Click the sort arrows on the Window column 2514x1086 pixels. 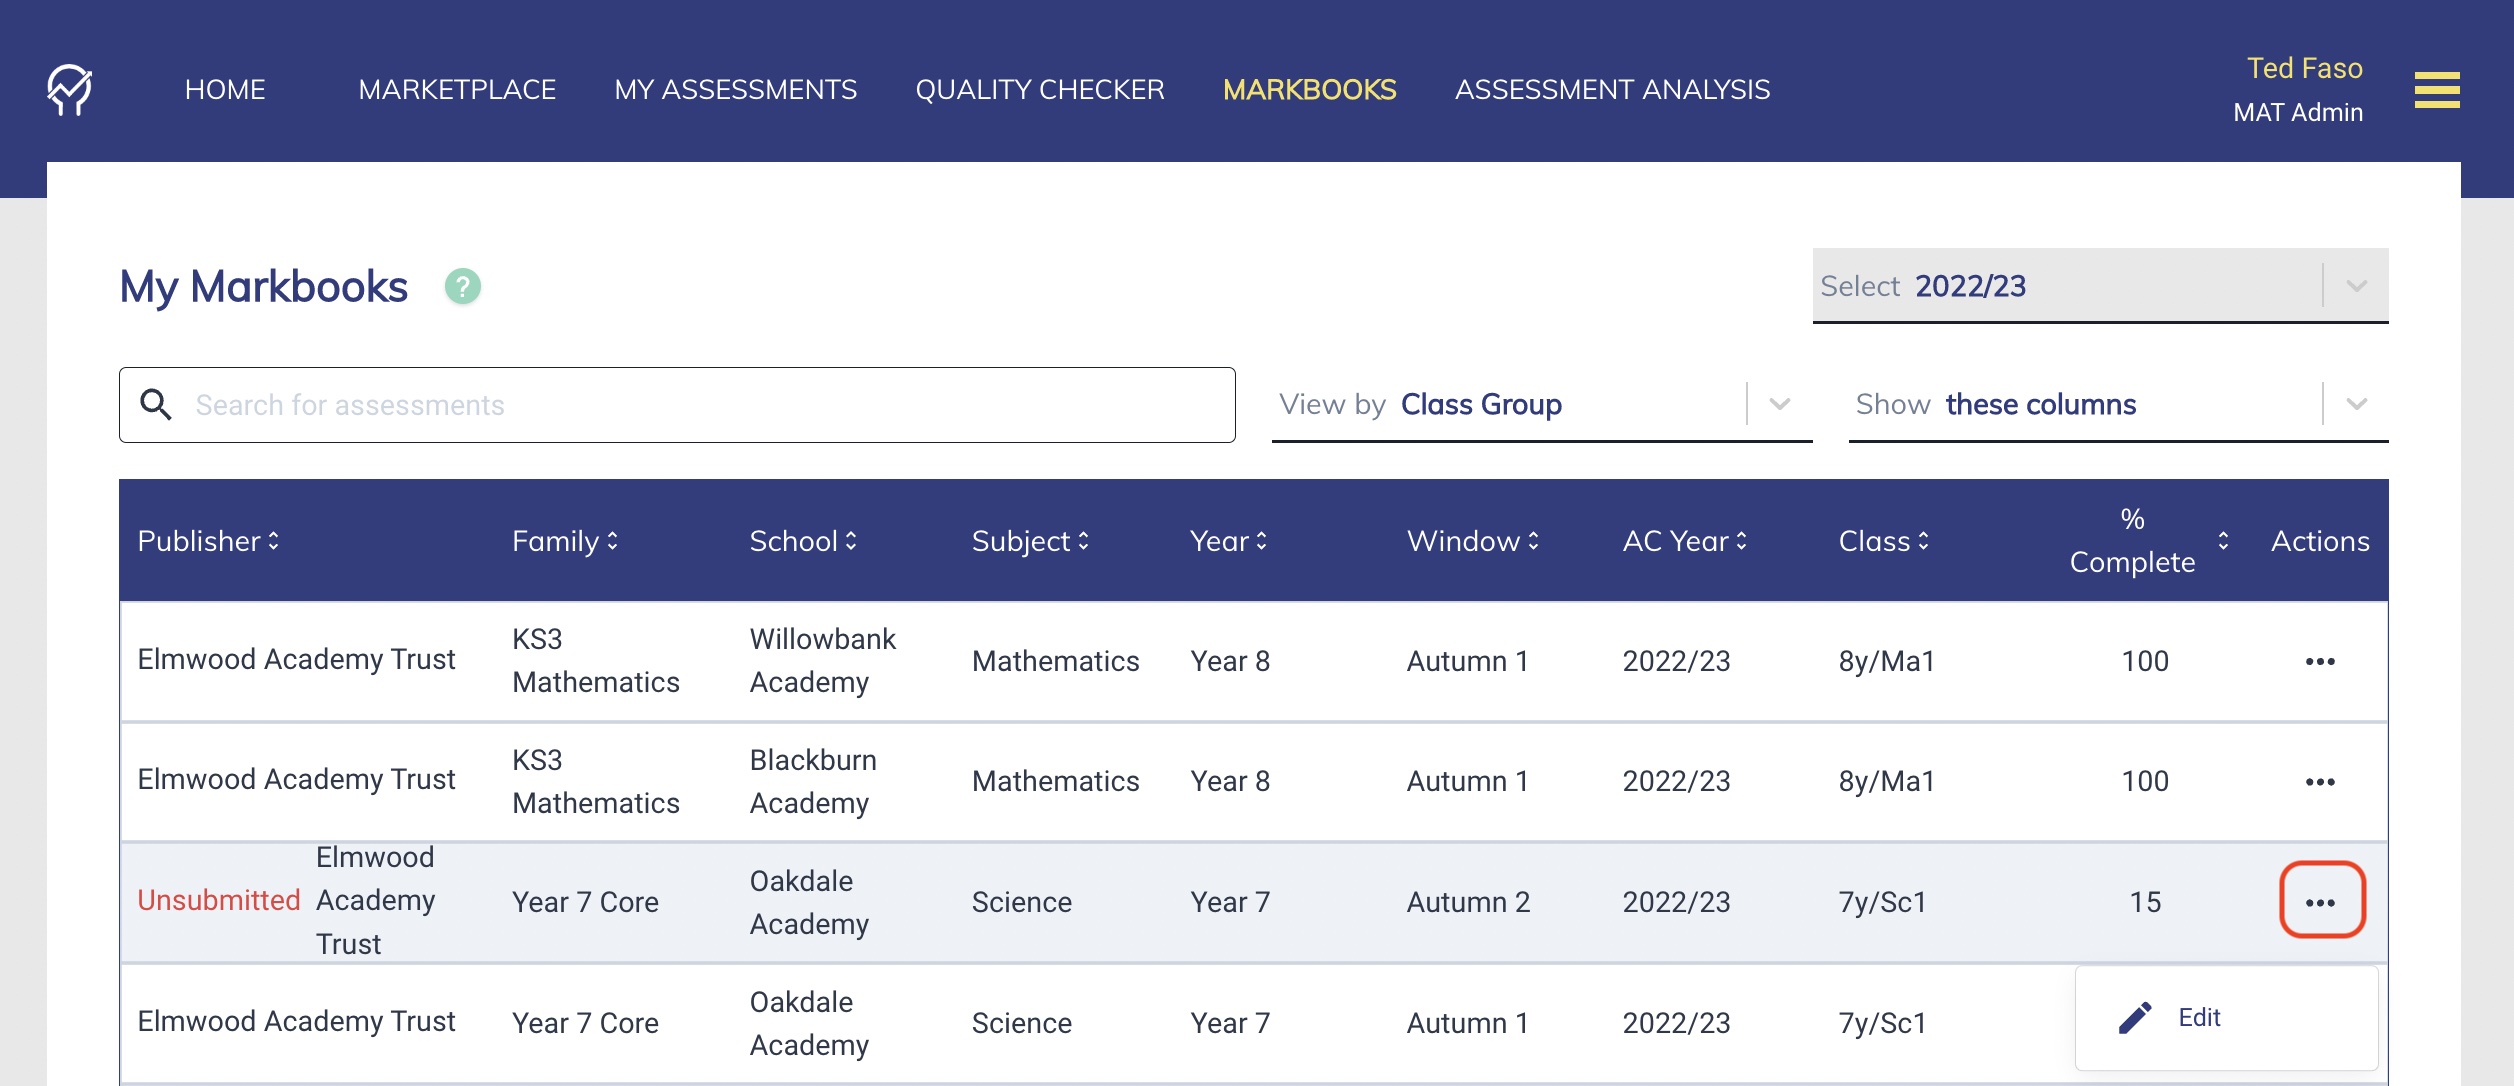[1533, 541]
